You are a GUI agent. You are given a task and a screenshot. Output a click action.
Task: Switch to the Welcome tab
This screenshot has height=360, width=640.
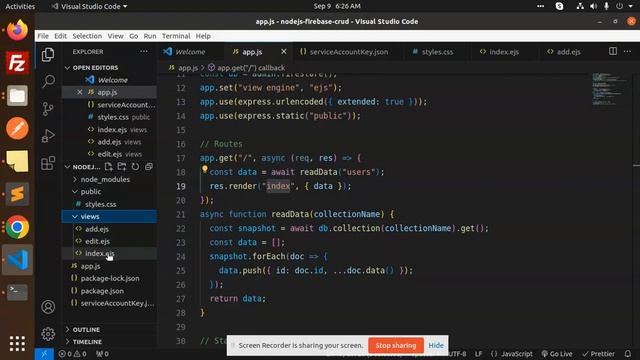(x=190, y=52)
